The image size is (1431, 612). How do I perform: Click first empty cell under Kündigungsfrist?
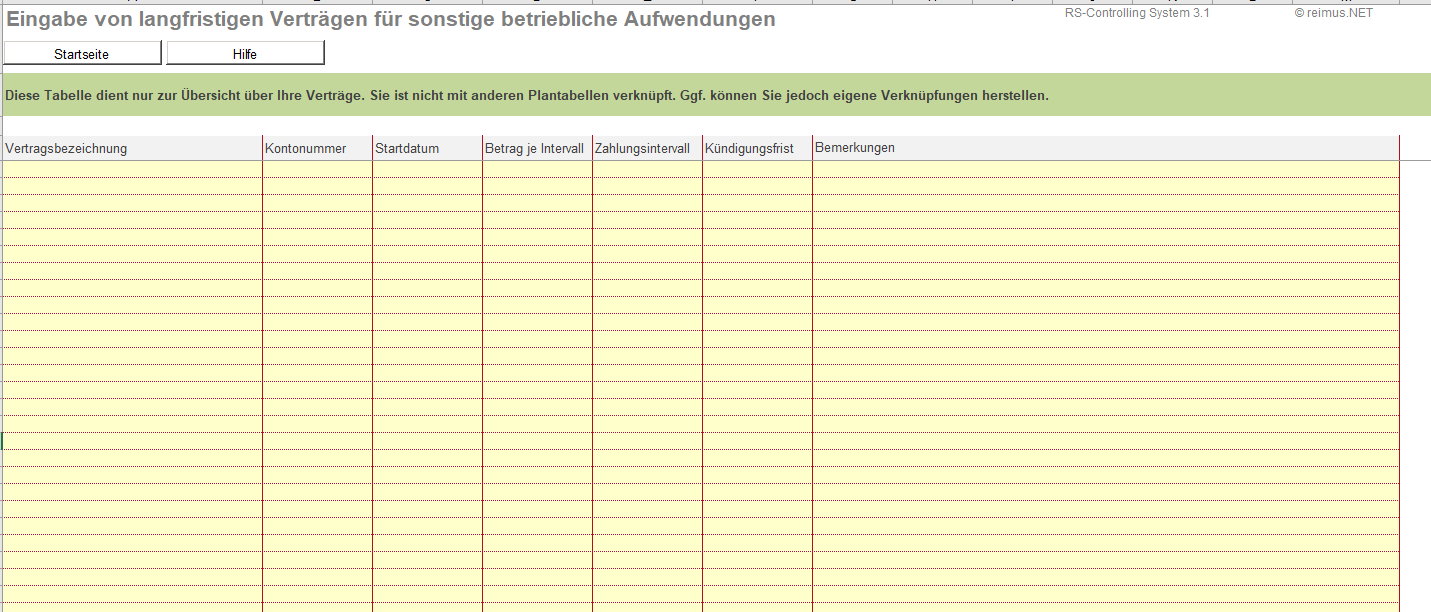(x=757, y=169)
